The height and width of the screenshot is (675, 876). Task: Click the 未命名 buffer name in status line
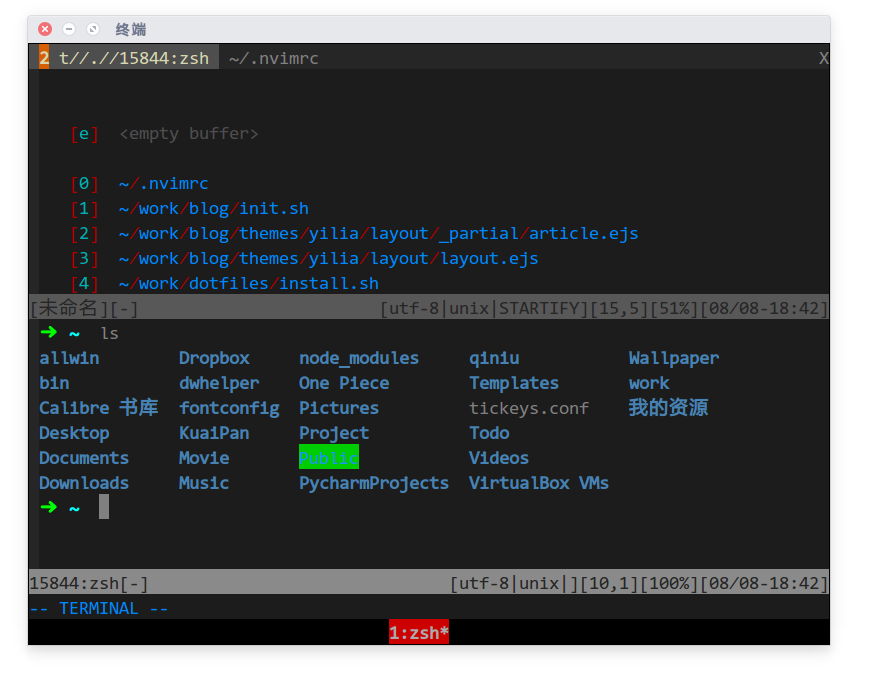(x=68, y=308)
